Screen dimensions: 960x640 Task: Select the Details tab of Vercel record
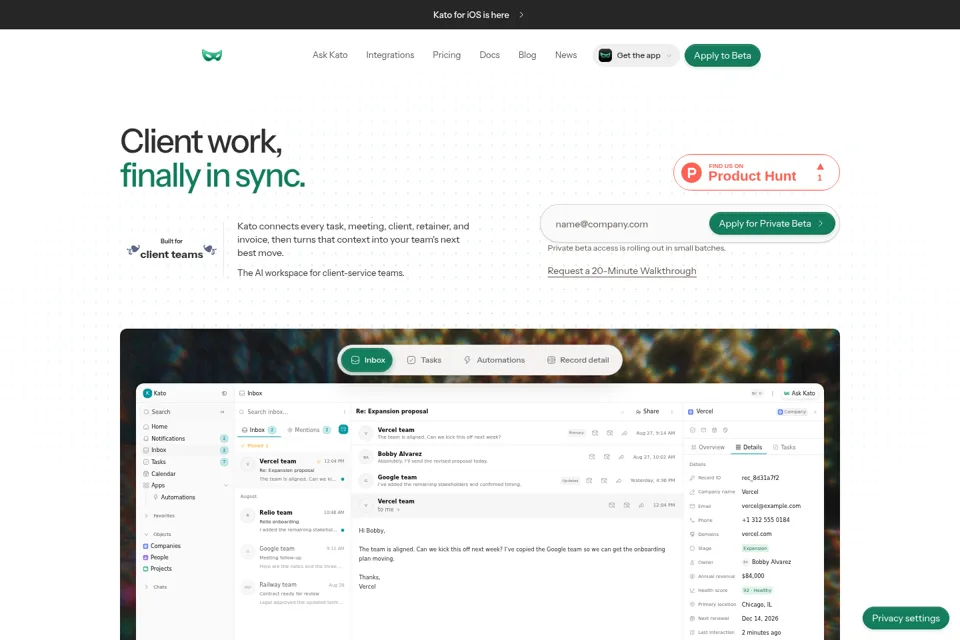pyautogui.click(x=749, y=447)
